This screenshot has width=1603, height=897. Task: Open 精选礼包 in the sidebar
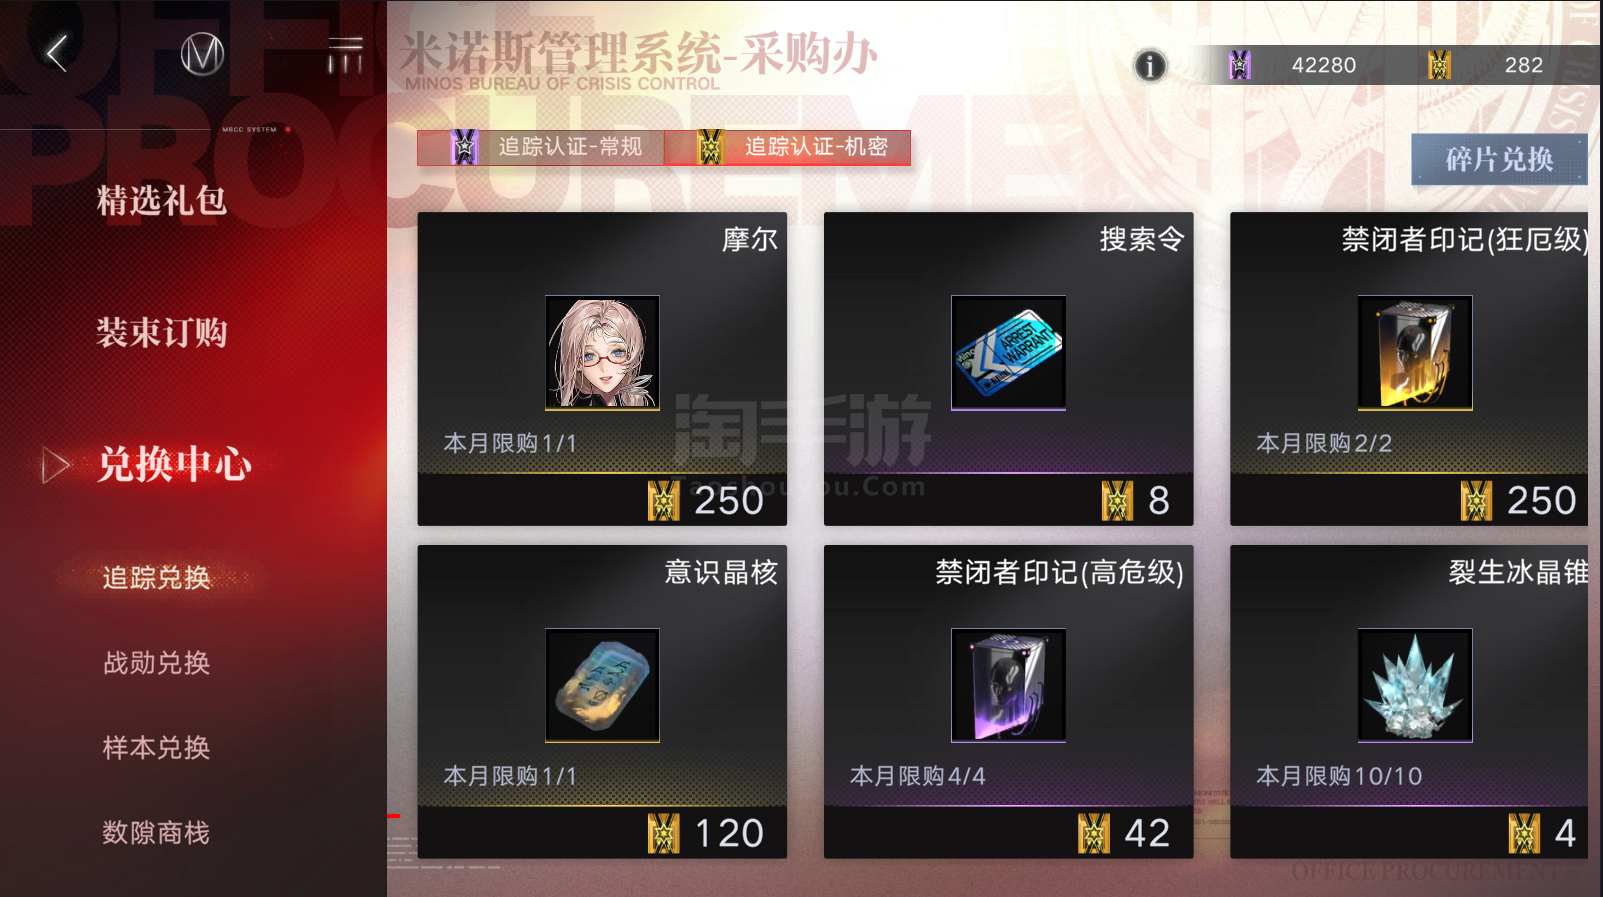(x=162, y=200)
